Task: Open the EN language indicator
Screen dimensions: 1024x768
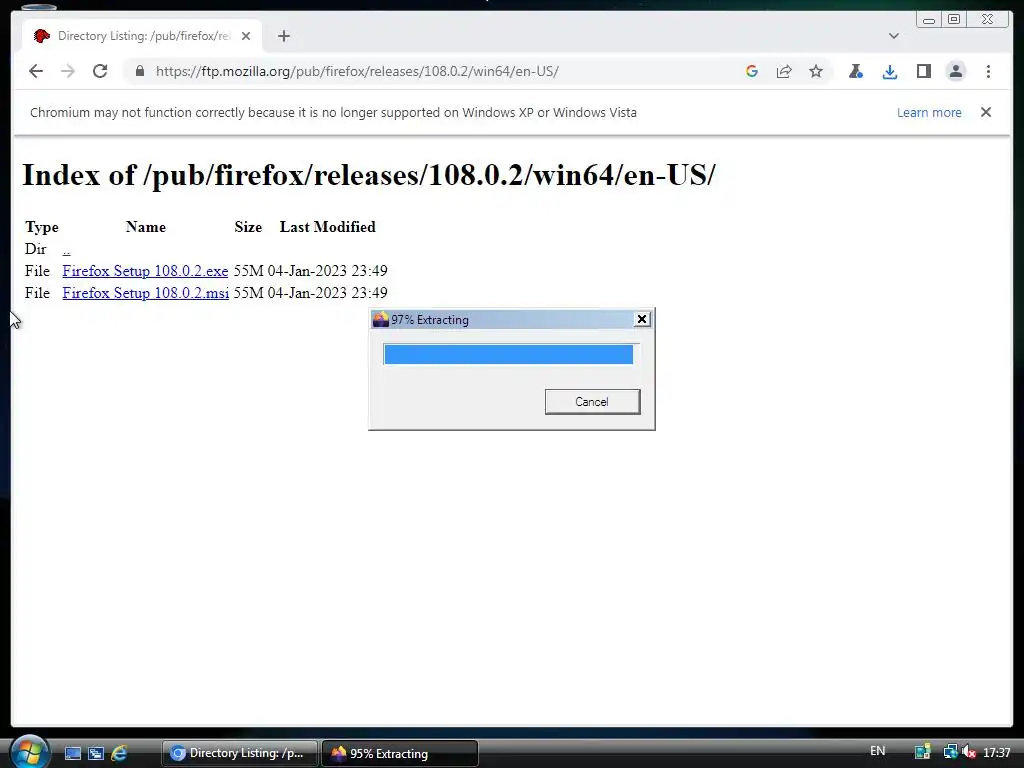Action: coord(877,751)
